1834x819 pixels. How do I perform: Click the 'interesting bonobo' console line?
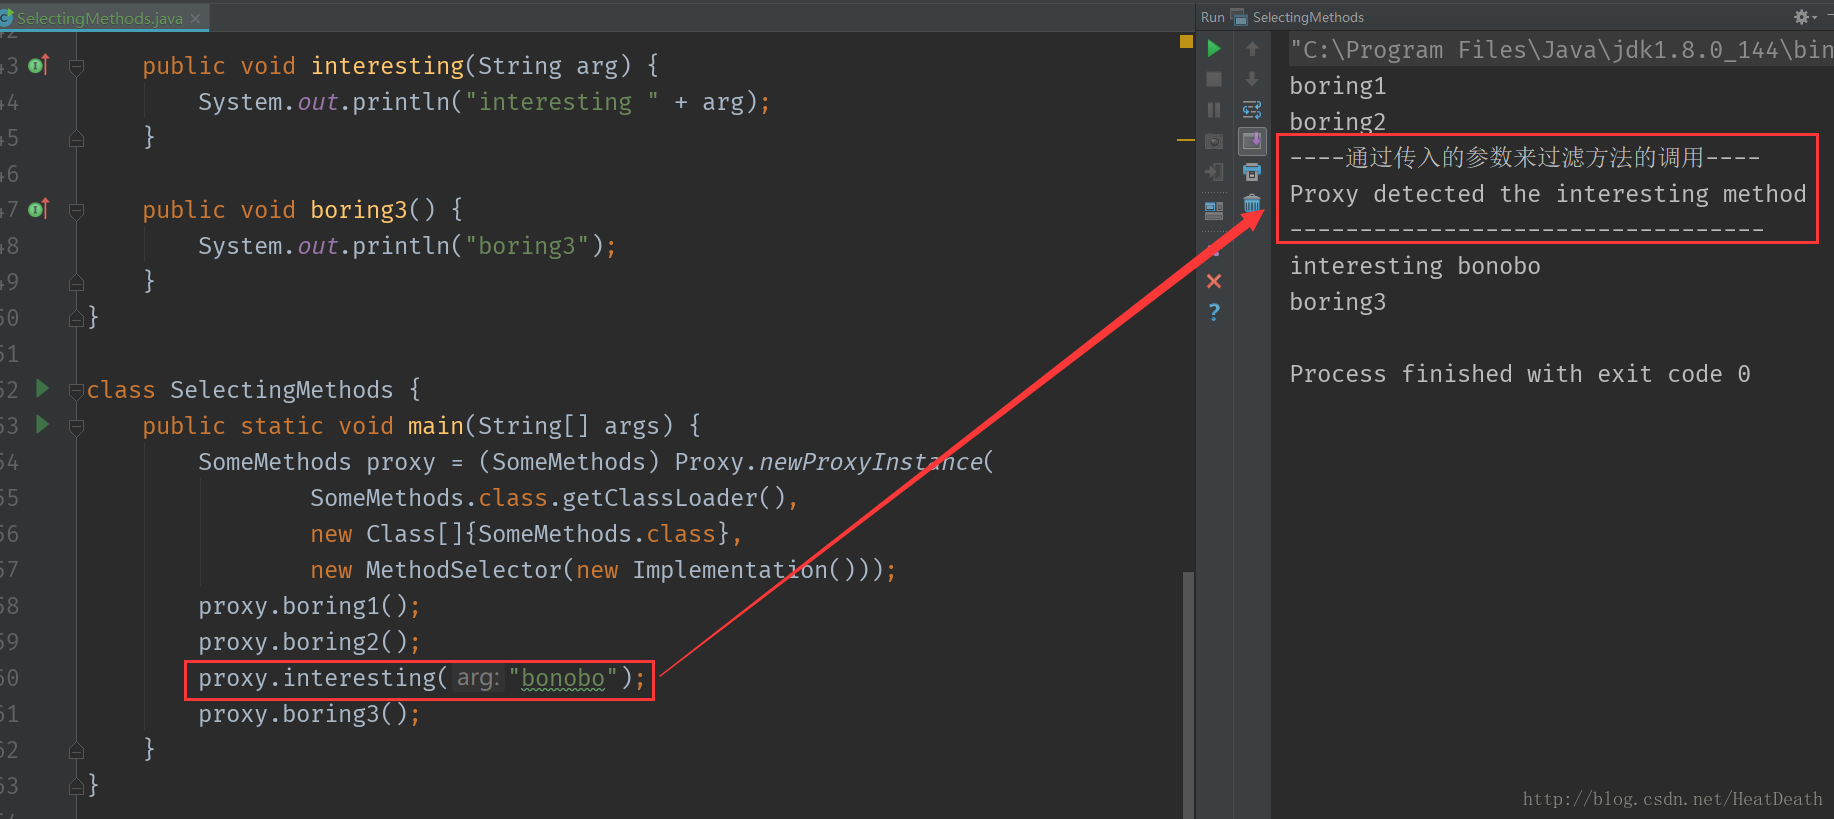point(1415,266)
